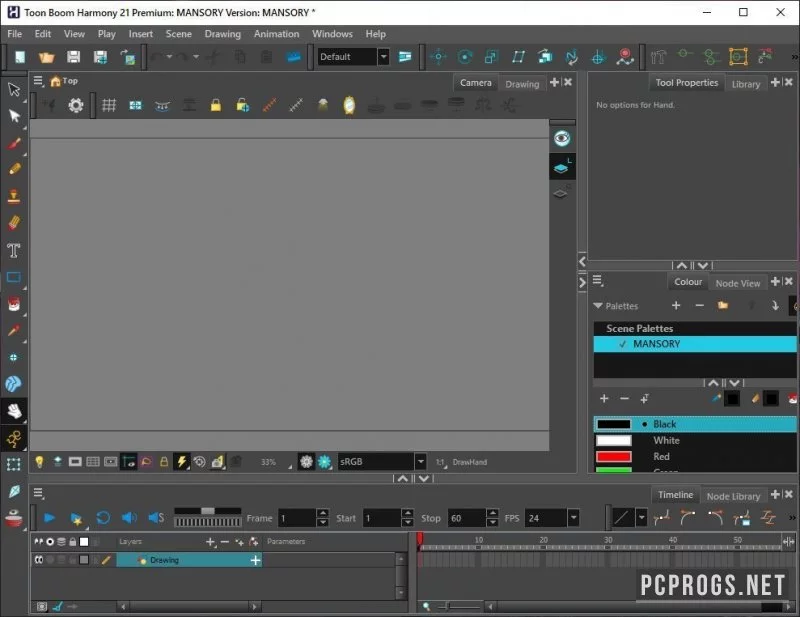Open the Windows menu
The image size is (800, 617).
(x=332, y=34)
